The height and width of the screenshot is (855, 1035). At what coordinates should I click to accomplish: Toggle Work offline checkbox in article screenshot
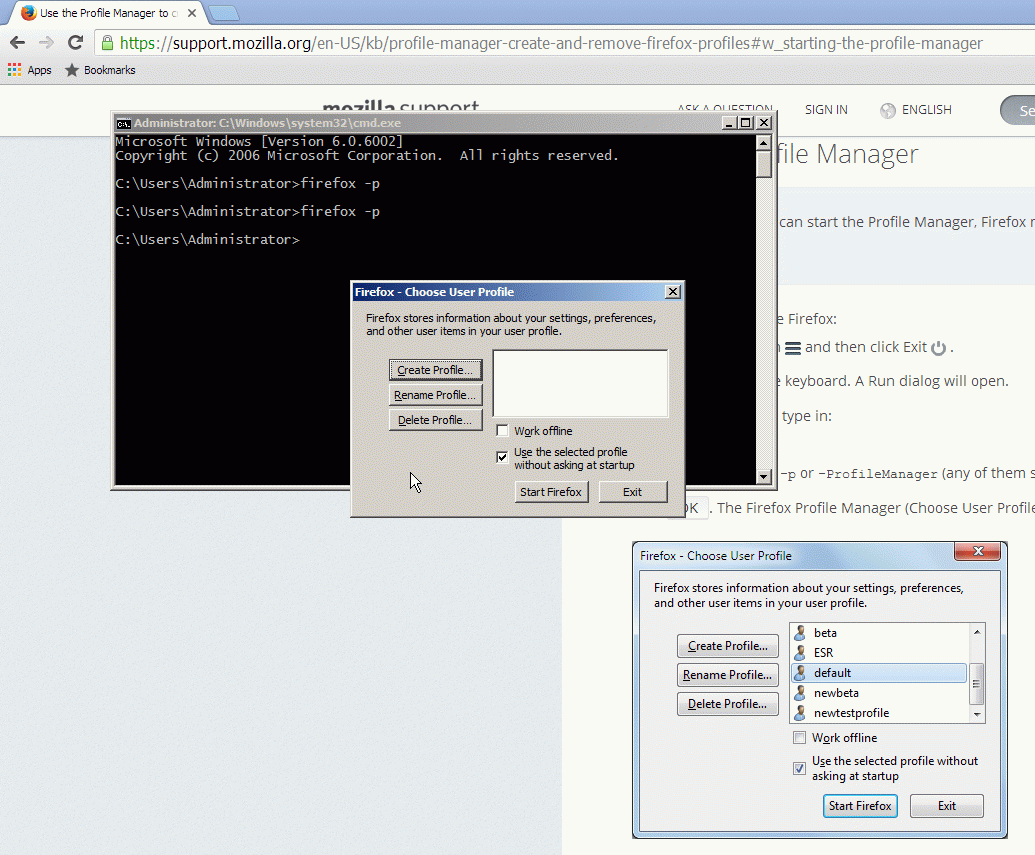799,737
